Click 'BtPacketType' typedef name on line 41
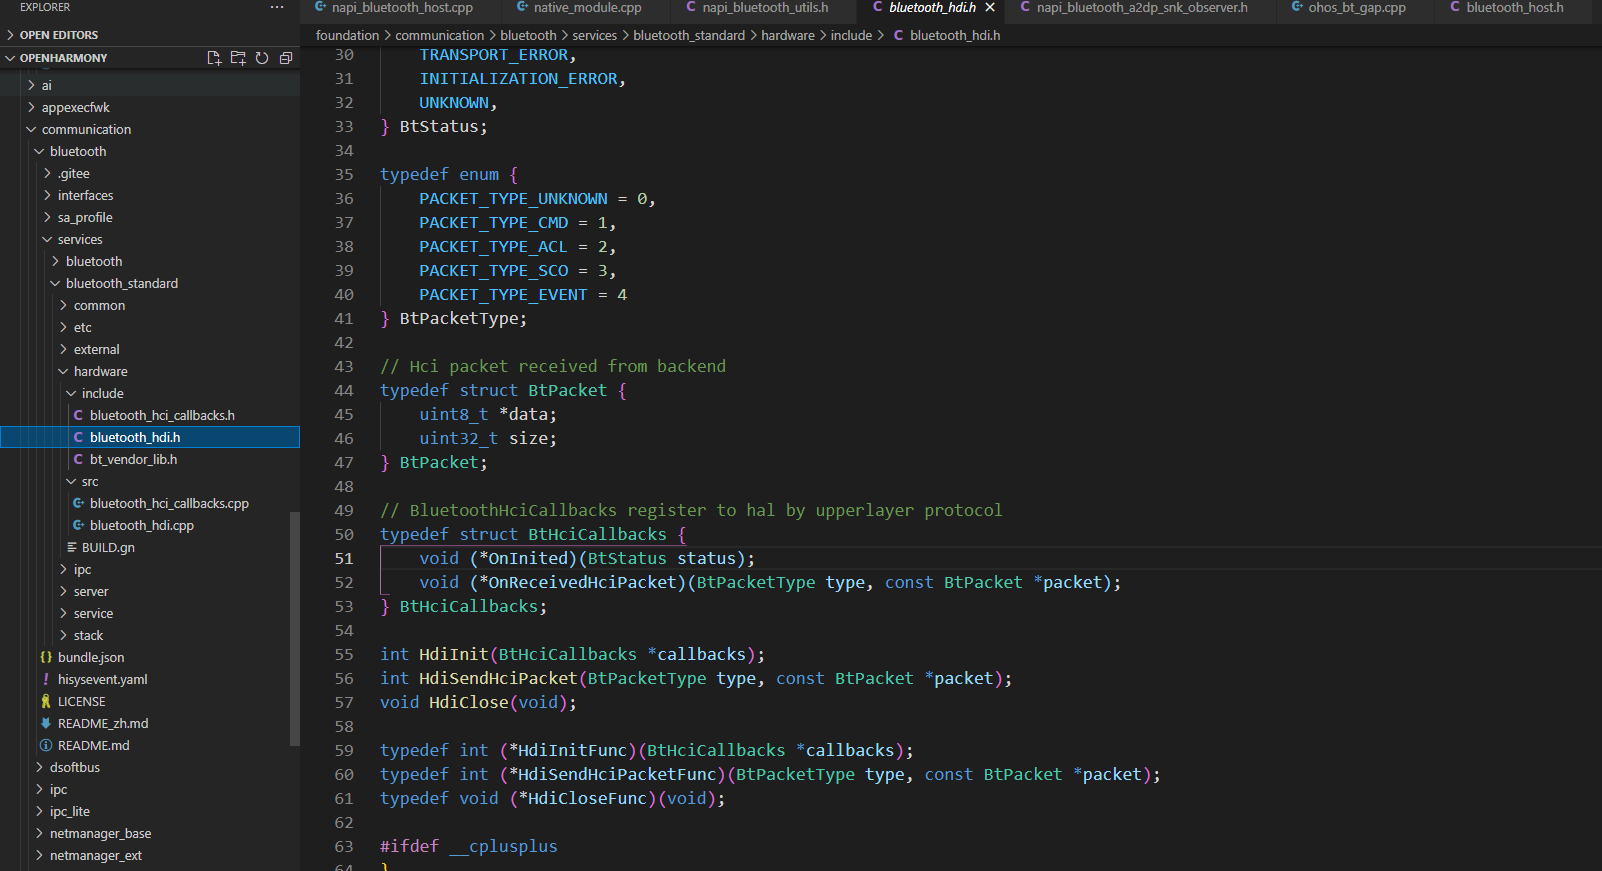 [459, 318]
